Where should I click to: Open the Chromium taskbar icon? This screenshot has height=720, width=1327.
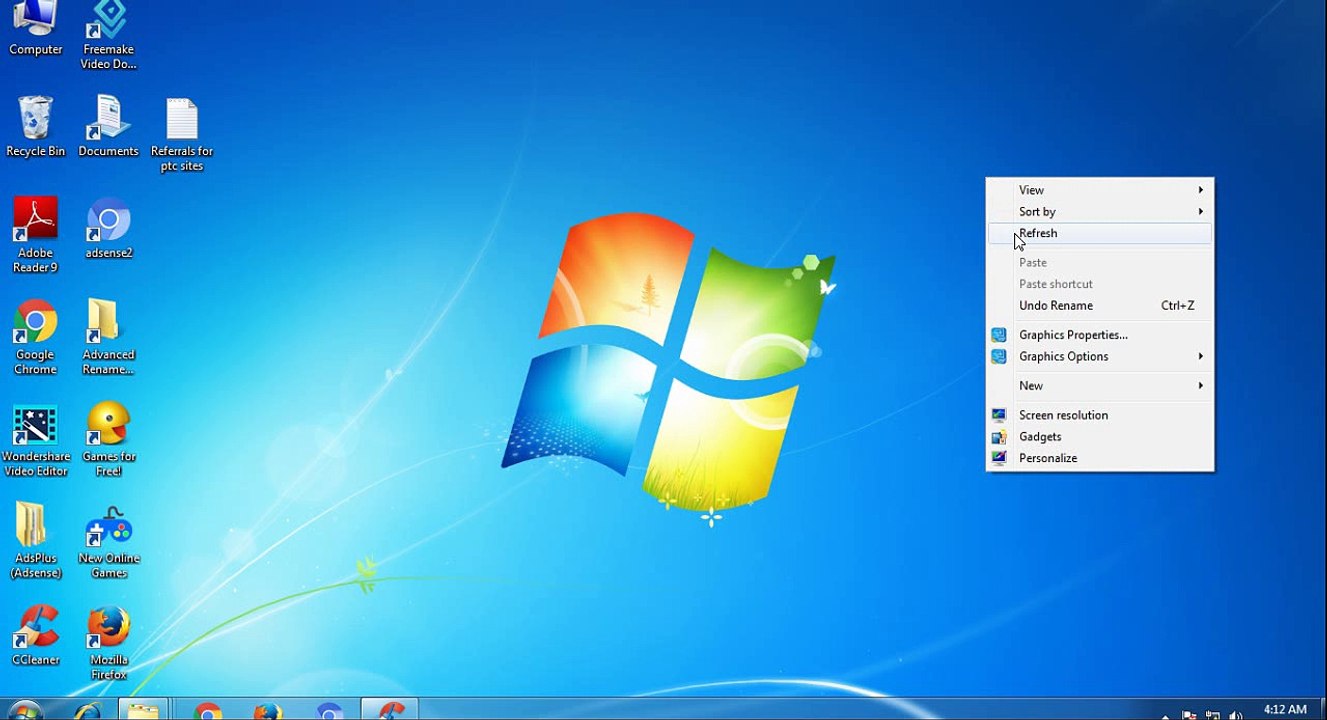pyautogui.click(x=329, y=710)
